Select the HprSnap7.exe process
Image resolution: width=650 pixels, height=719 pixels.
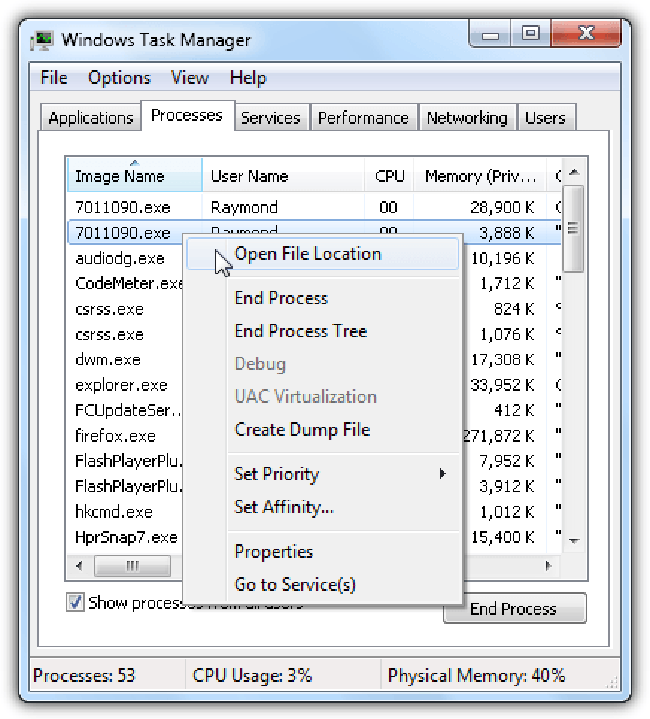click(x=127, y=537)
